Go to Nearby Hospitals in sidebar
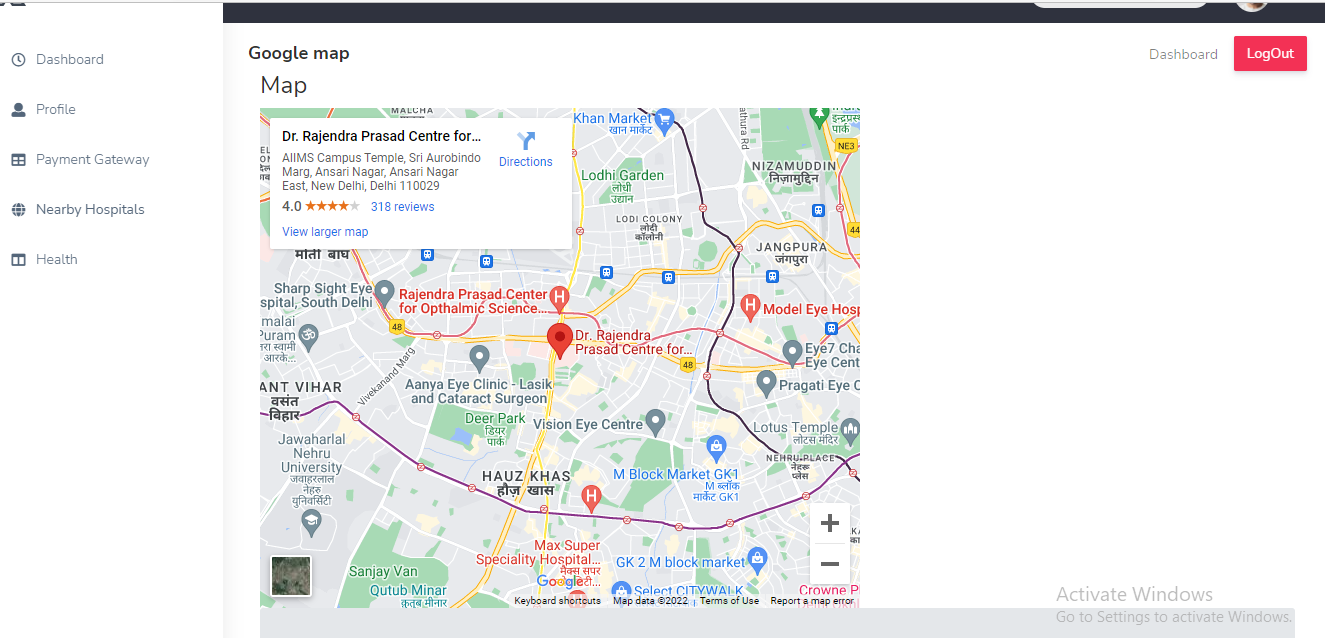 coord(90,209)
